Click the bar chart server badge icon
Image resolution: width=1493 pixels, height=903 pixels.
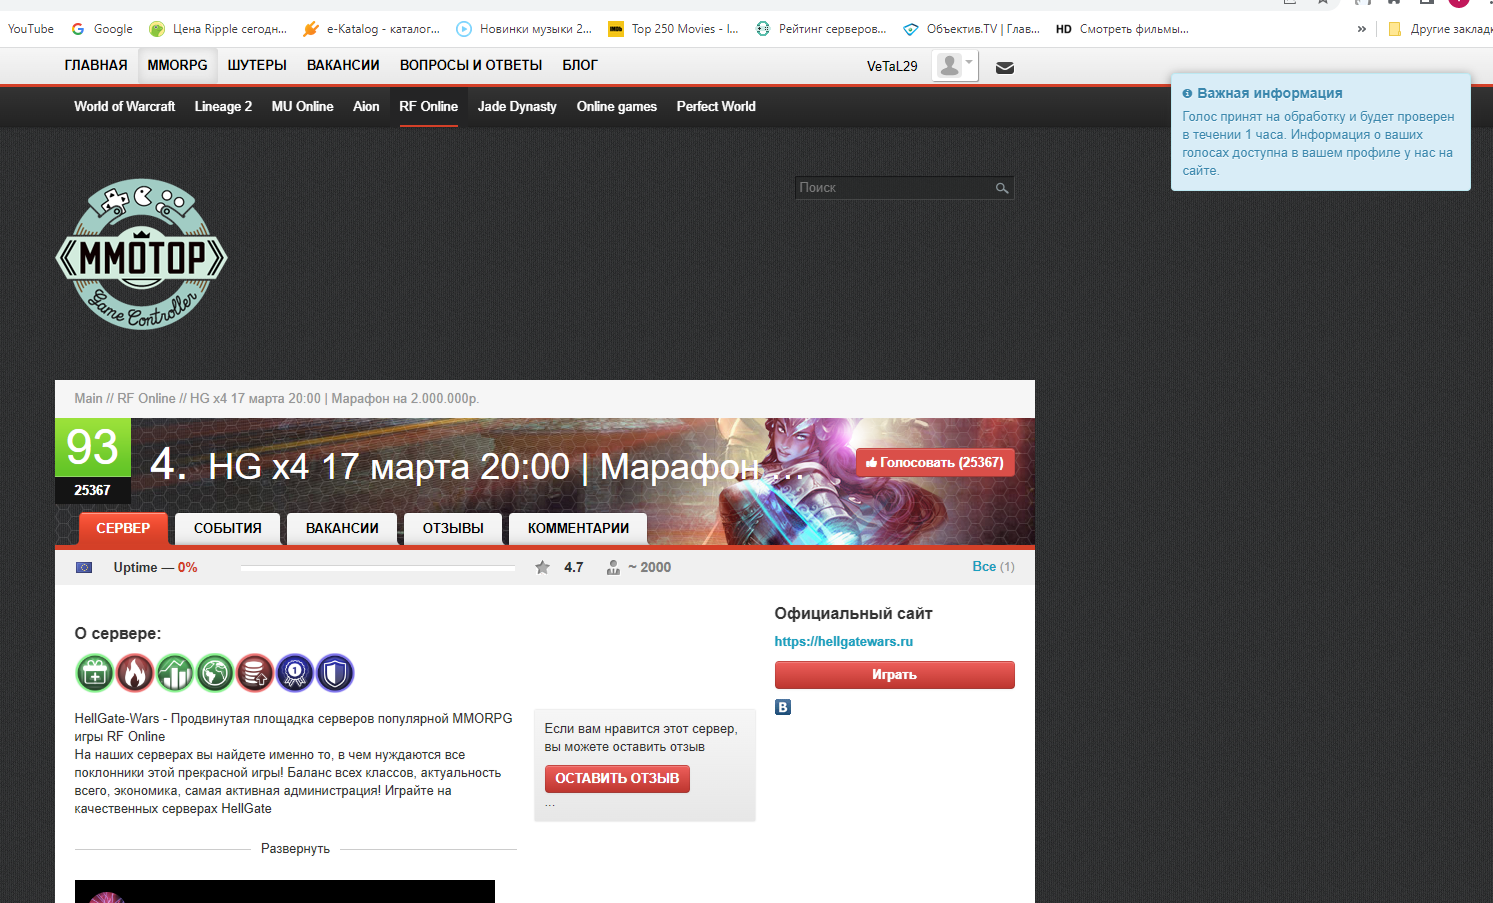[175, 673]
